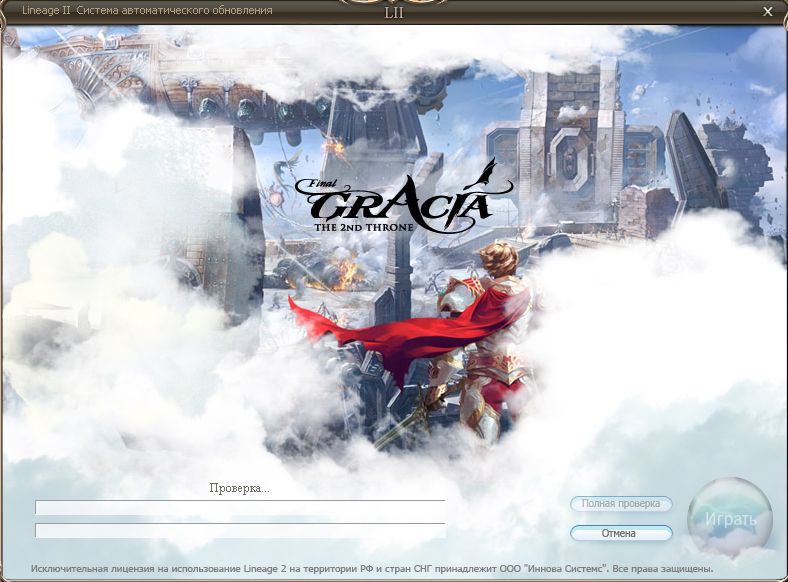Click the upper progress bar under Проверка
This screenshot has width=788, height=582.
click(240, 508)
